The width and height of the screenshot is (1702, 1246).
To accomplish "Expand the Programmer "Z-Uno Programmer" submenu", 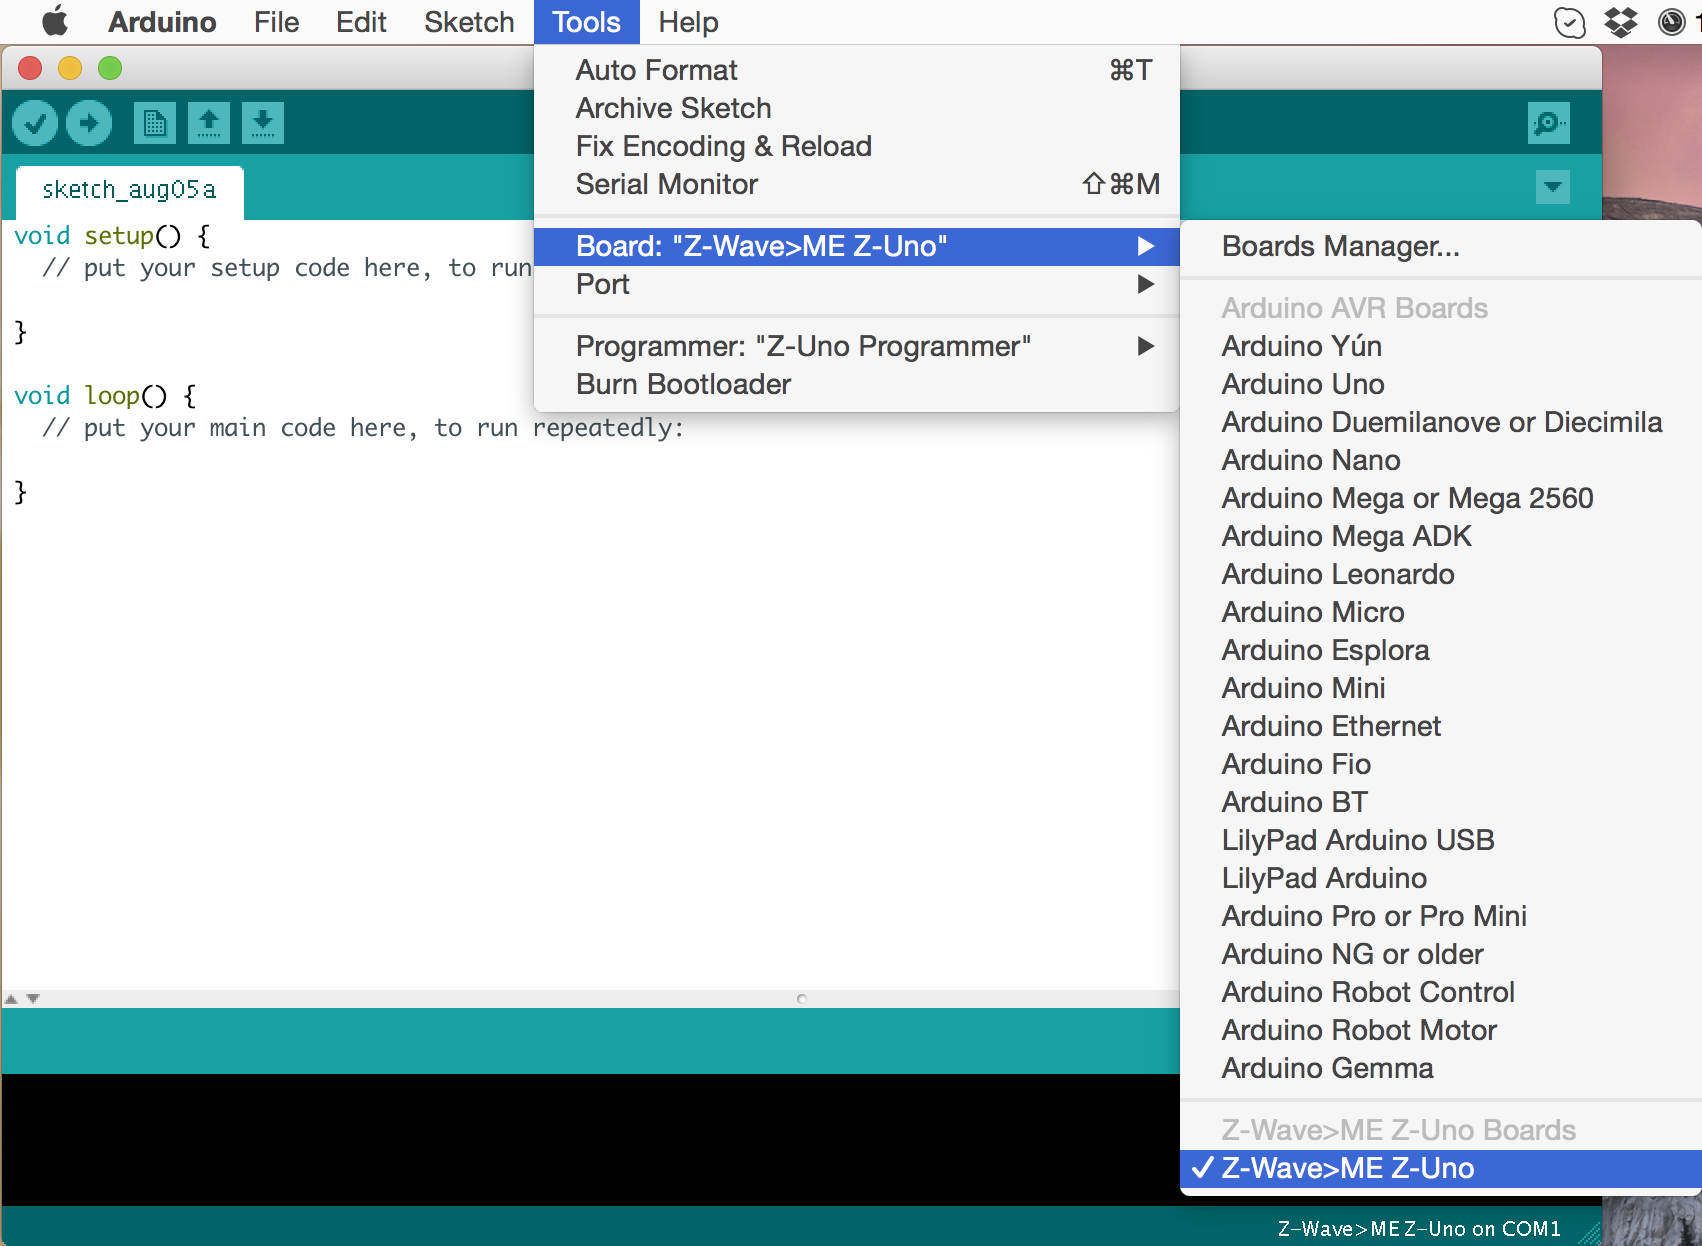I will pyautogui.click(x=857, y=347).
